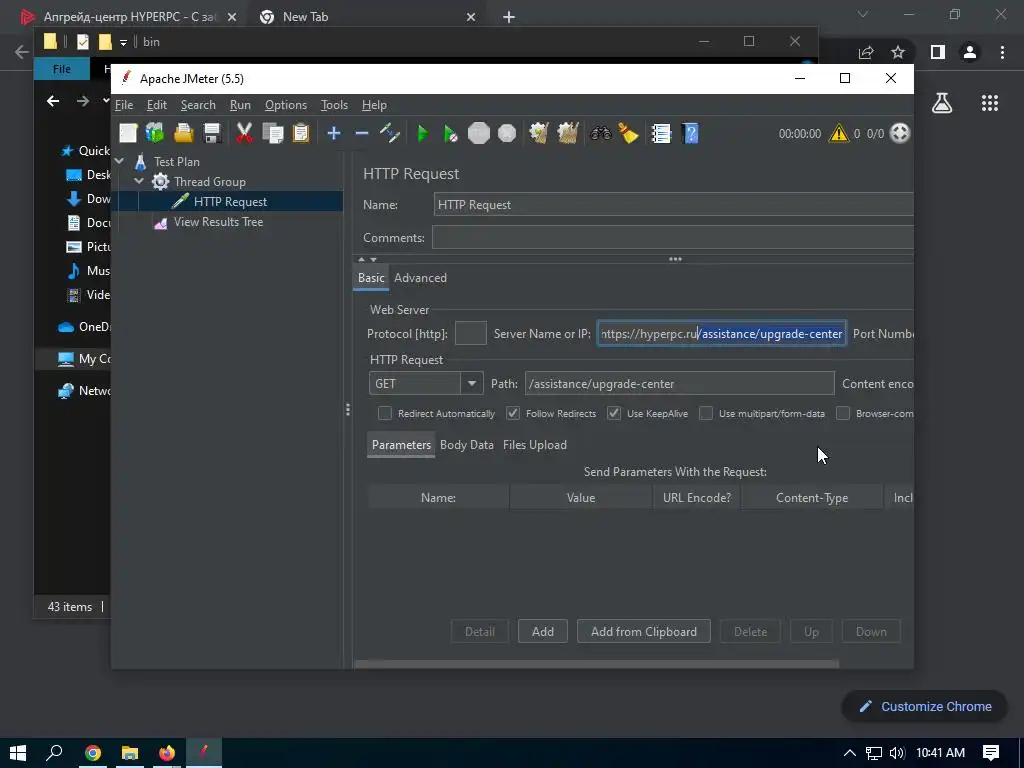Open the Run menu in JMeter

(240, 104)
